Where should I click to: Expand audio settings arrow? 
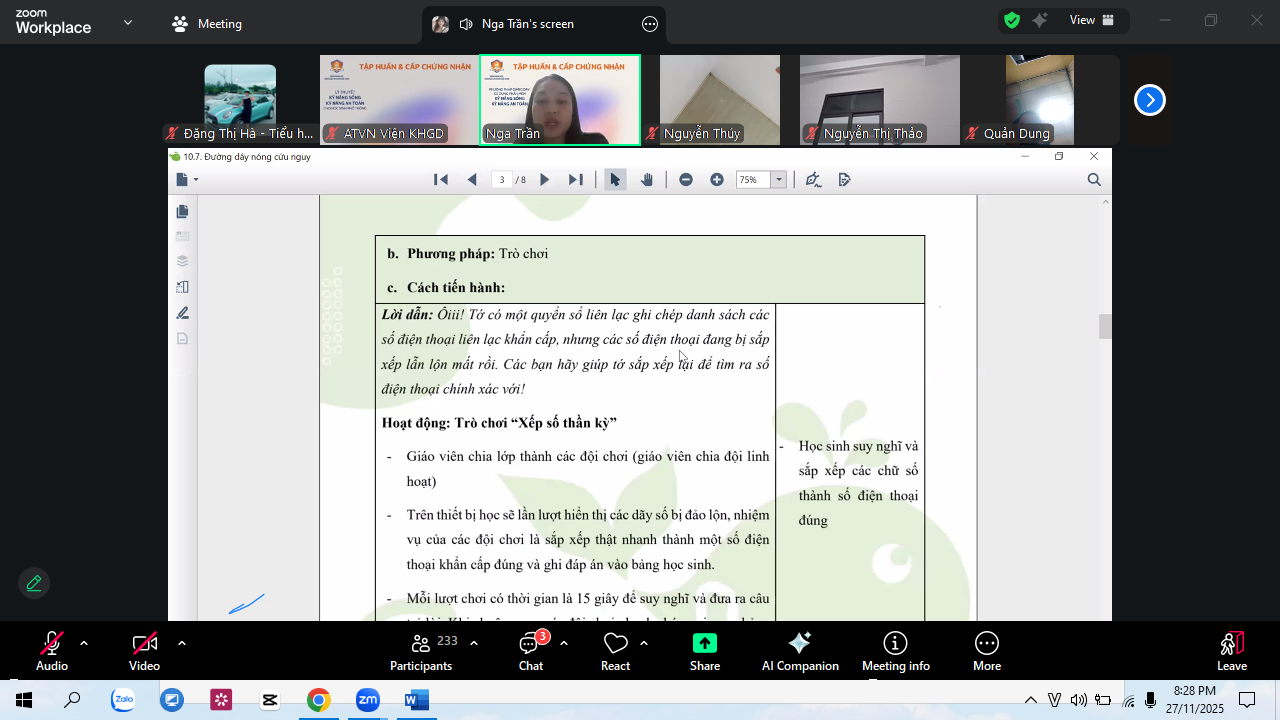84,643
